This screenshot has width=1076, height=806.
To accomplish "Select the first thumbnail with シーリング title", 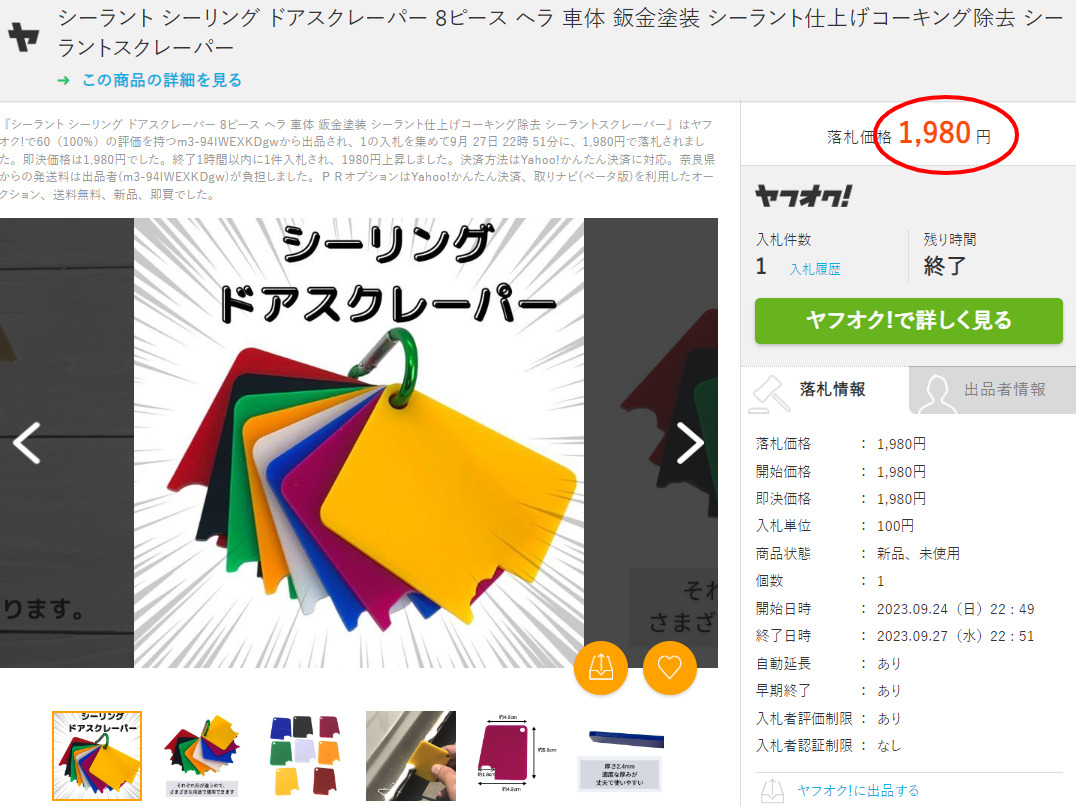I will [97, 756].
